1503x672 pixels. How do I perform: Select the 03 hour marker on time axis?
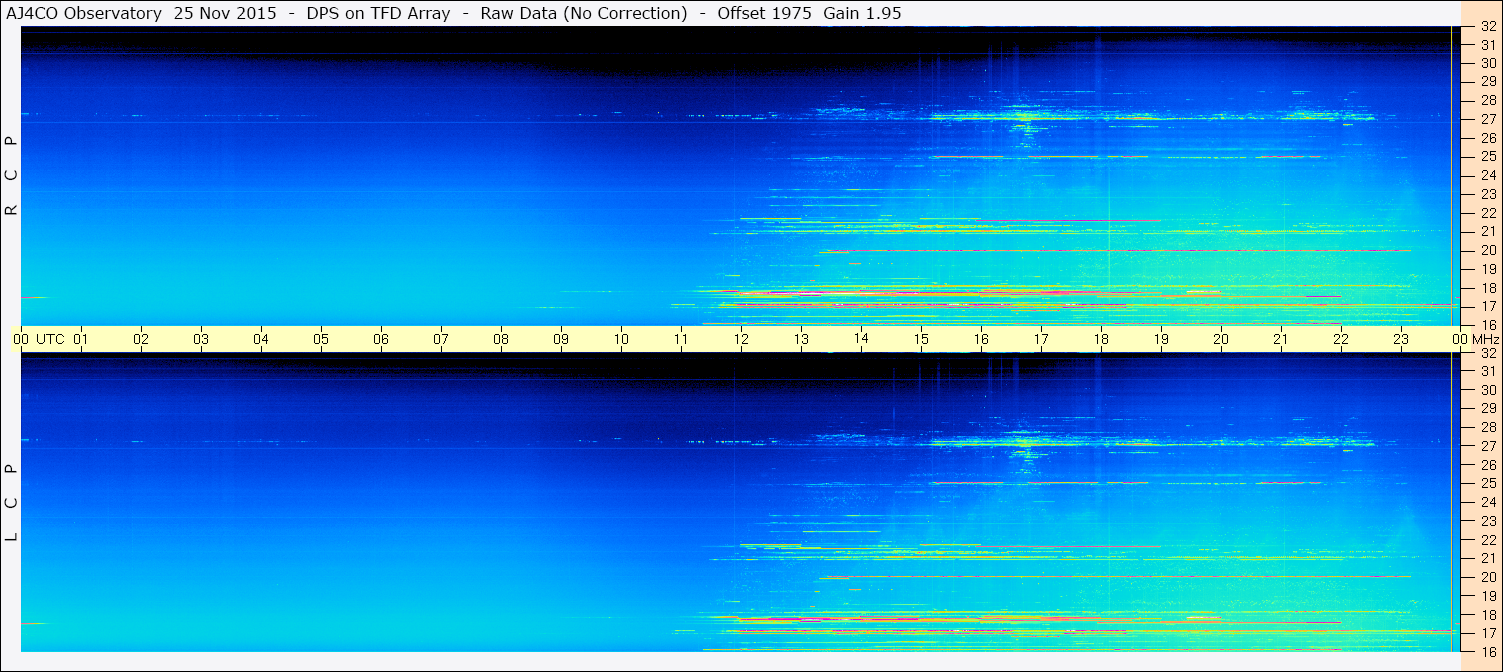tap(201, 339)
